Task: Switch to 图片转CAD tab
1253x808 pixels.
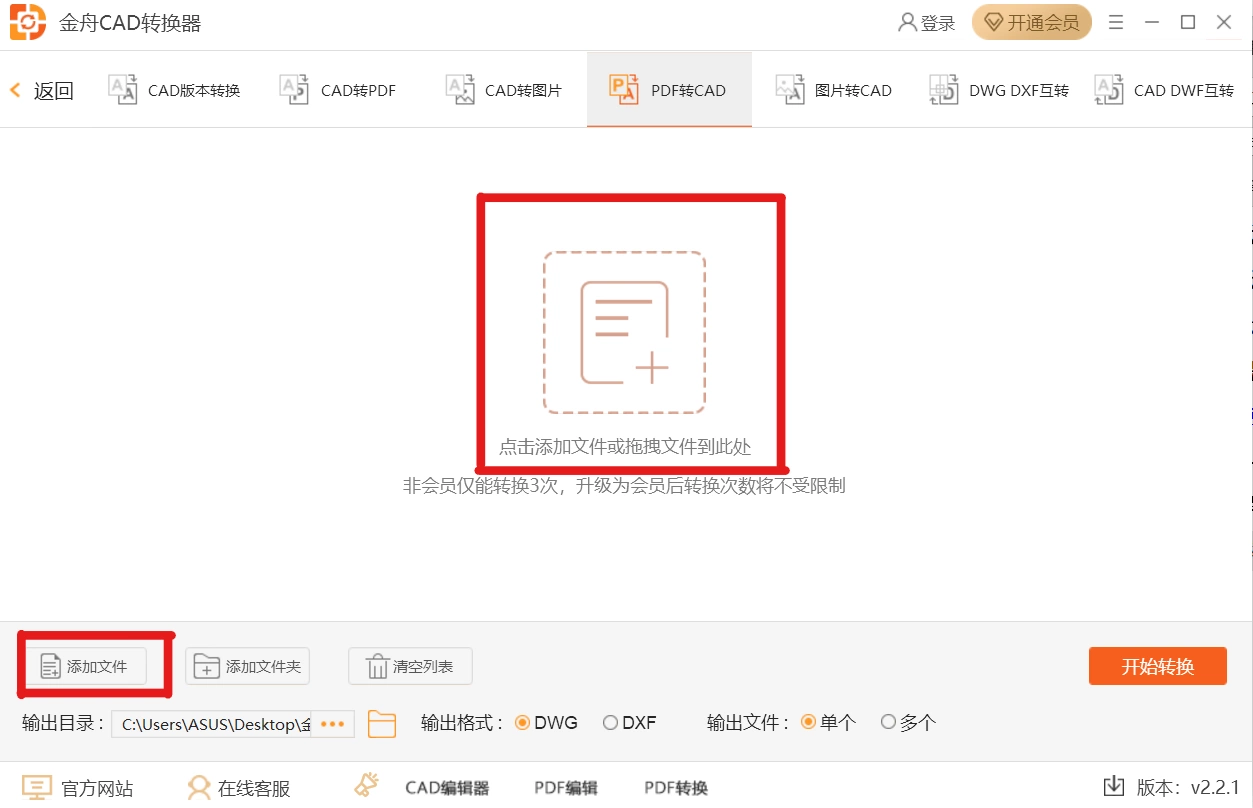Action: tap(834, 90)
